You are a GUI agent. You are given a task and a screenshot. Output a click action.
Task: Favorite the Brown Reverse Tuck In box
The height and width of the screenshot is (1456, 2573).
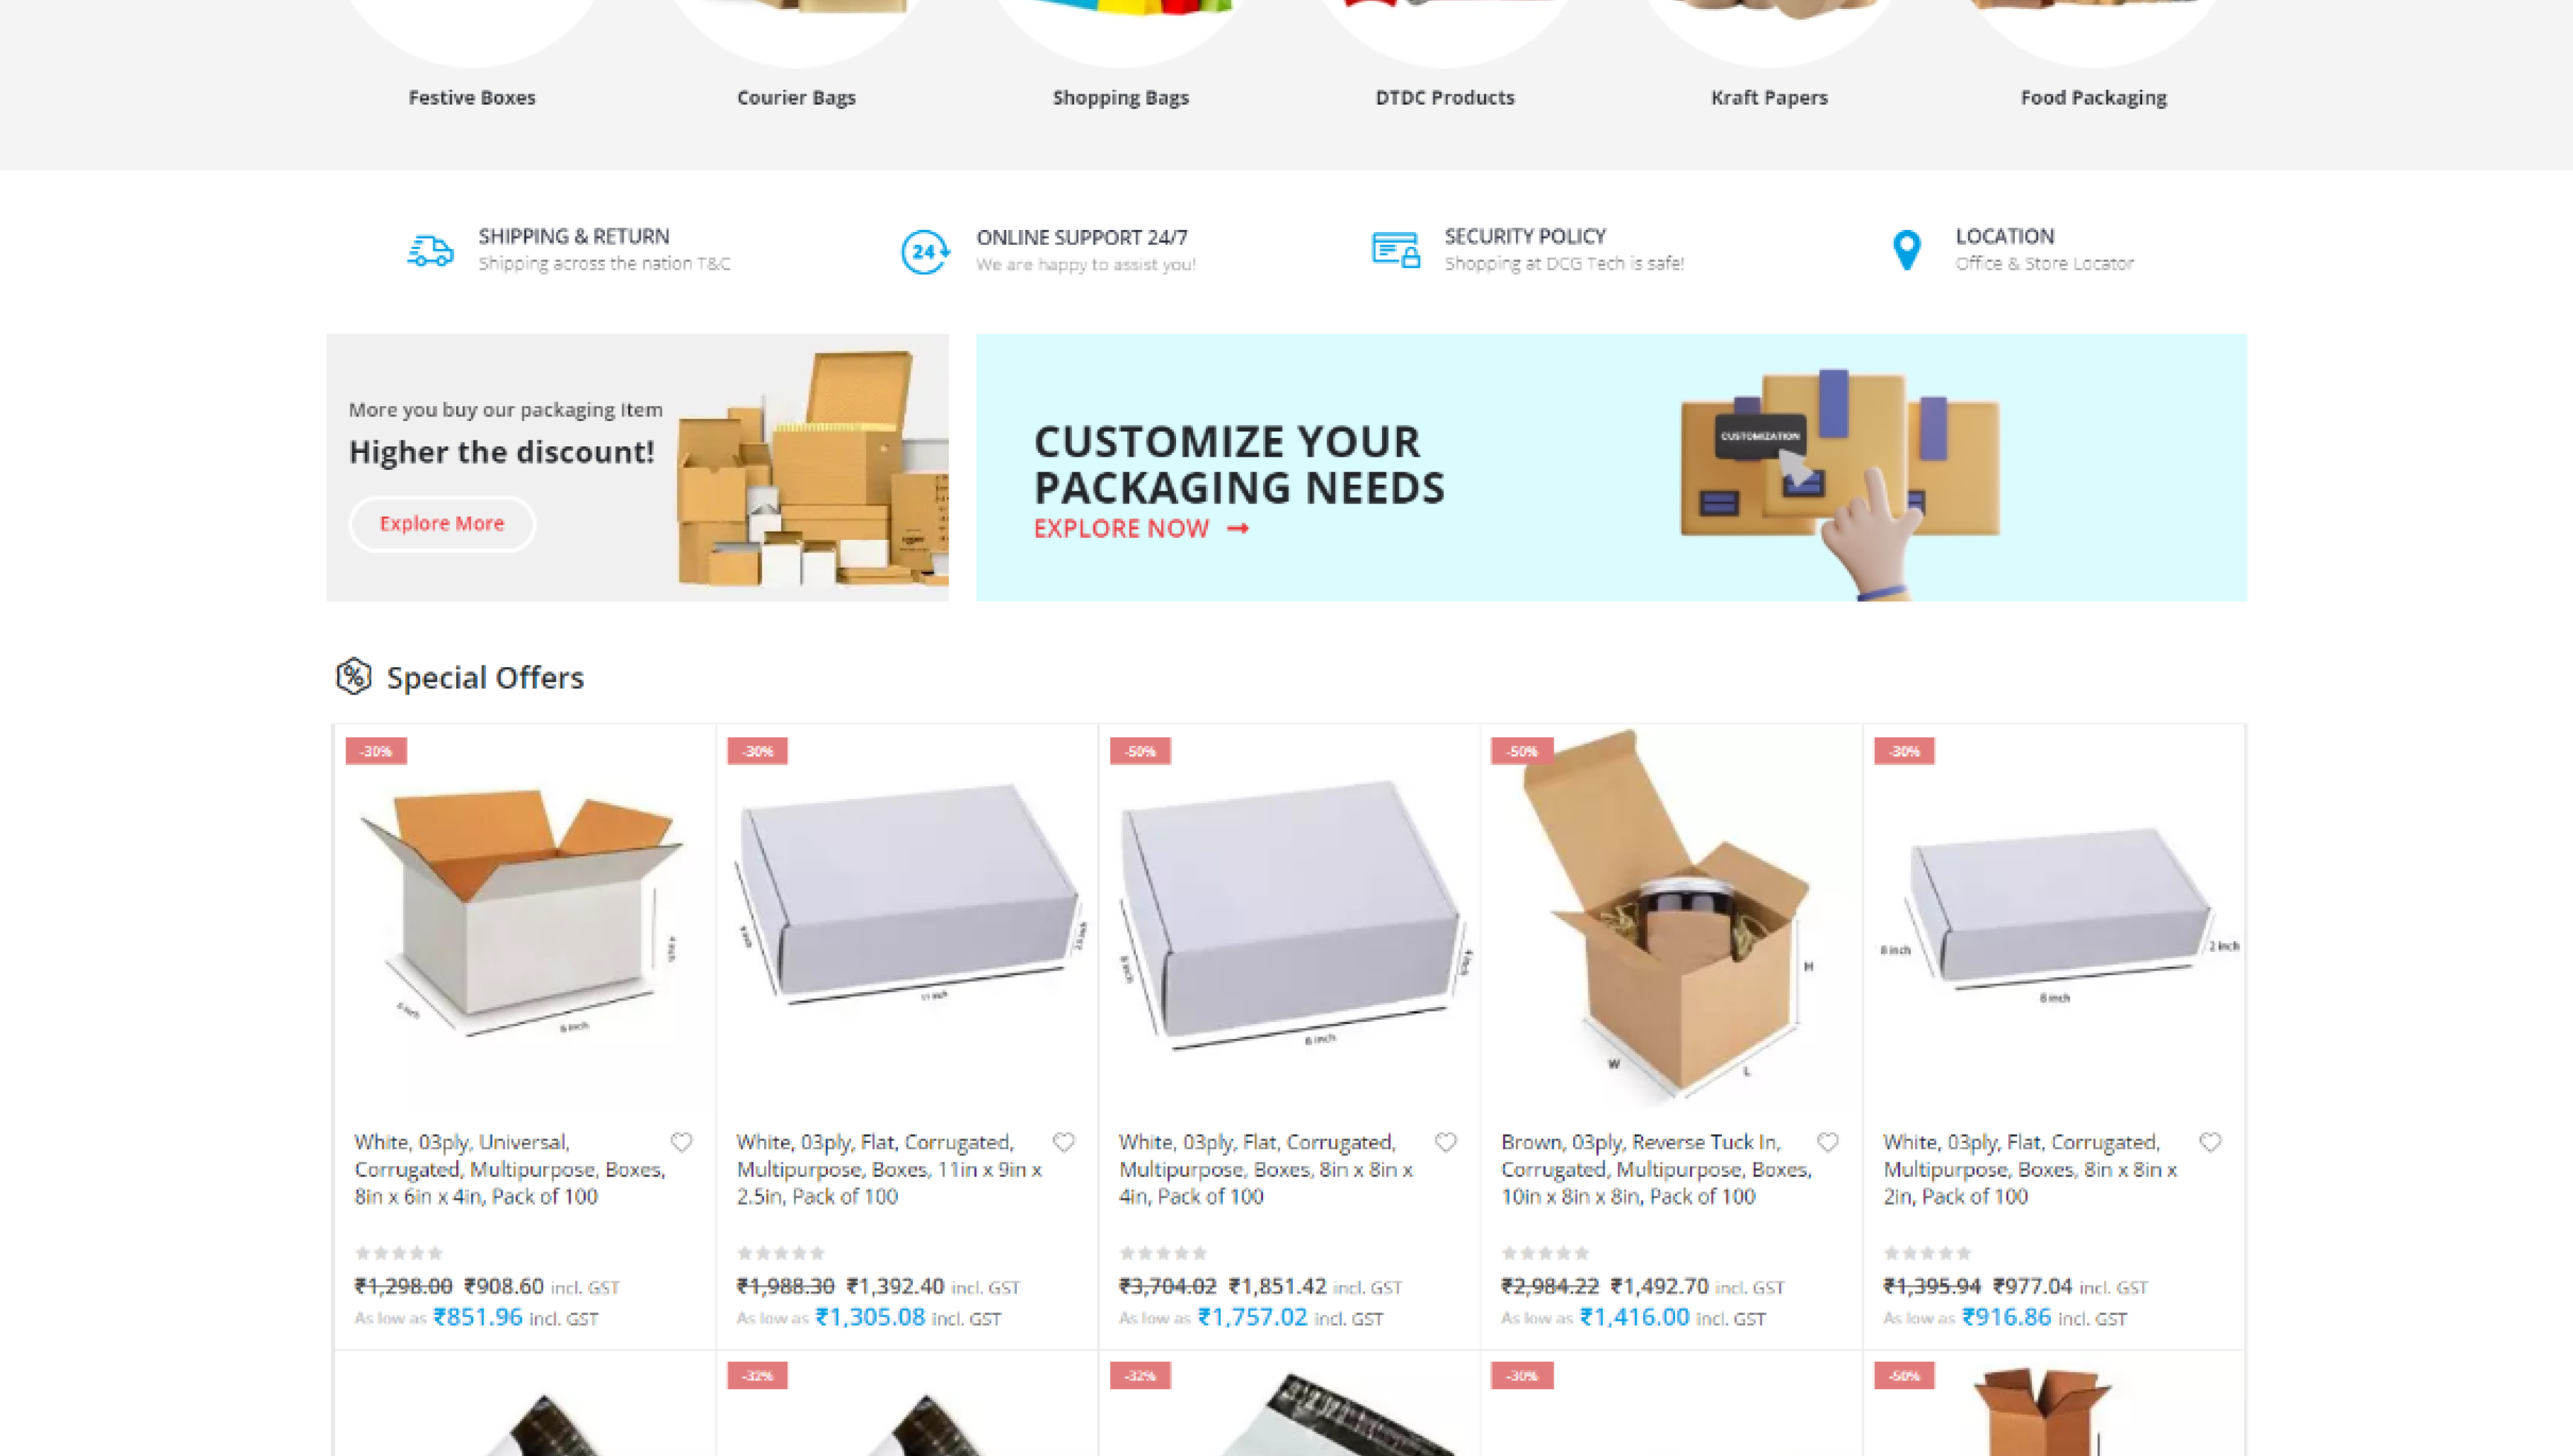(1828, 1142)
